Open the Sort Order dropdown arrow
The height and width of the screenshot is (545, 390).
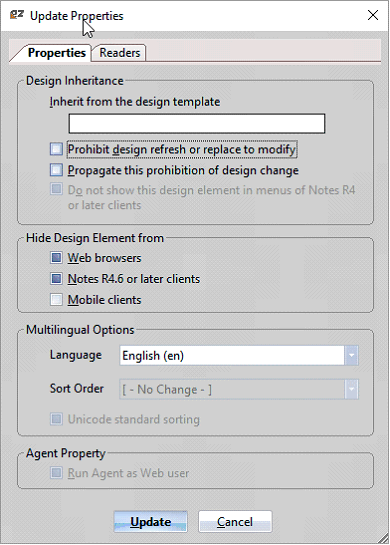351,389
